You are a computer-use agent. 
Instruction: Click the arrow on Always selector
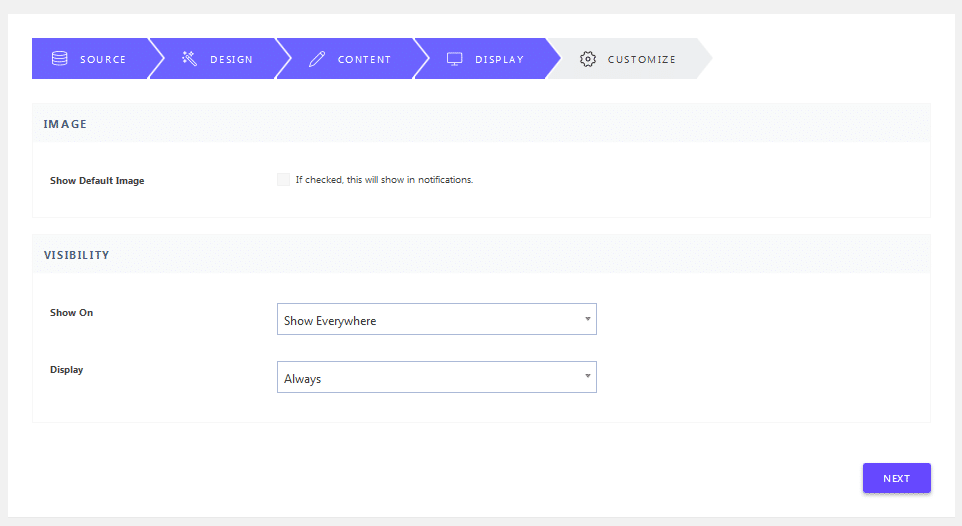(x=587, y=376)
